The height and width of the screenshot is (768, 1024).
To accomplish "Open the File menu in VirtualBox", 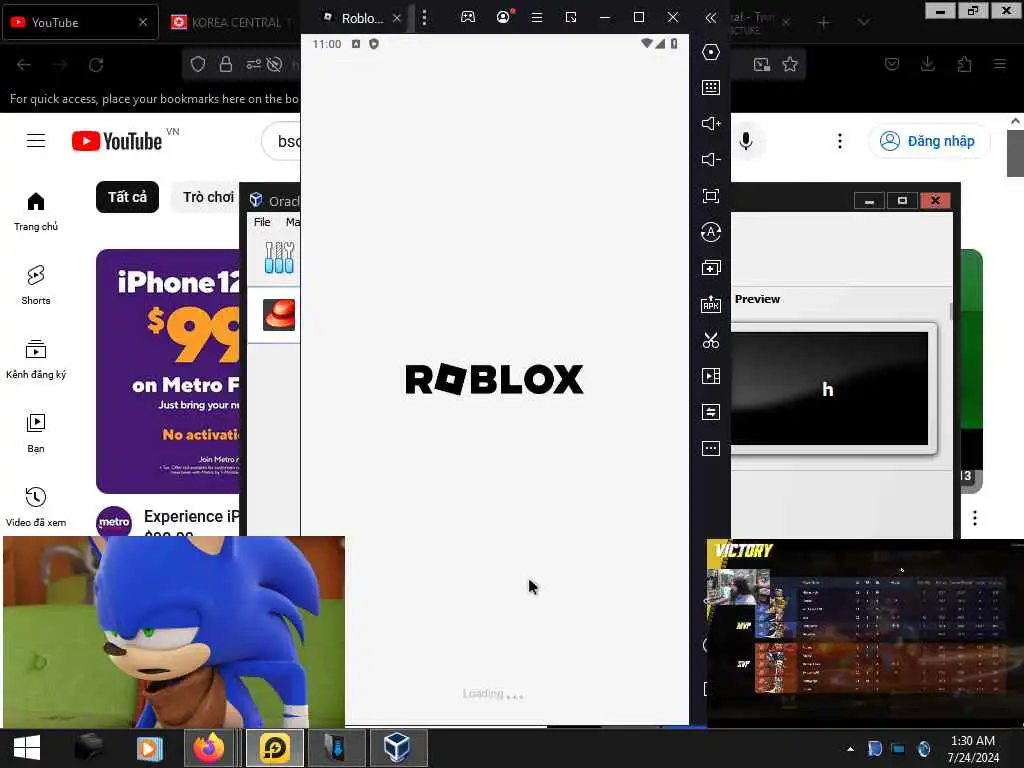I will 262,222.
